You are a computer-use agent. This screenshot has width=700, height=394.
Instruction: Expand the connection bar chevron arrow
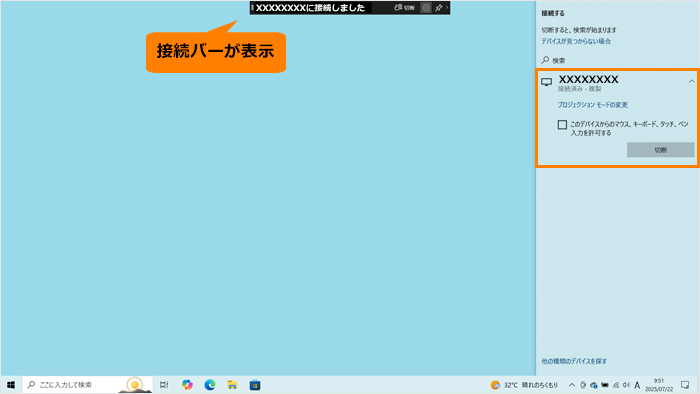coord(447,8)
